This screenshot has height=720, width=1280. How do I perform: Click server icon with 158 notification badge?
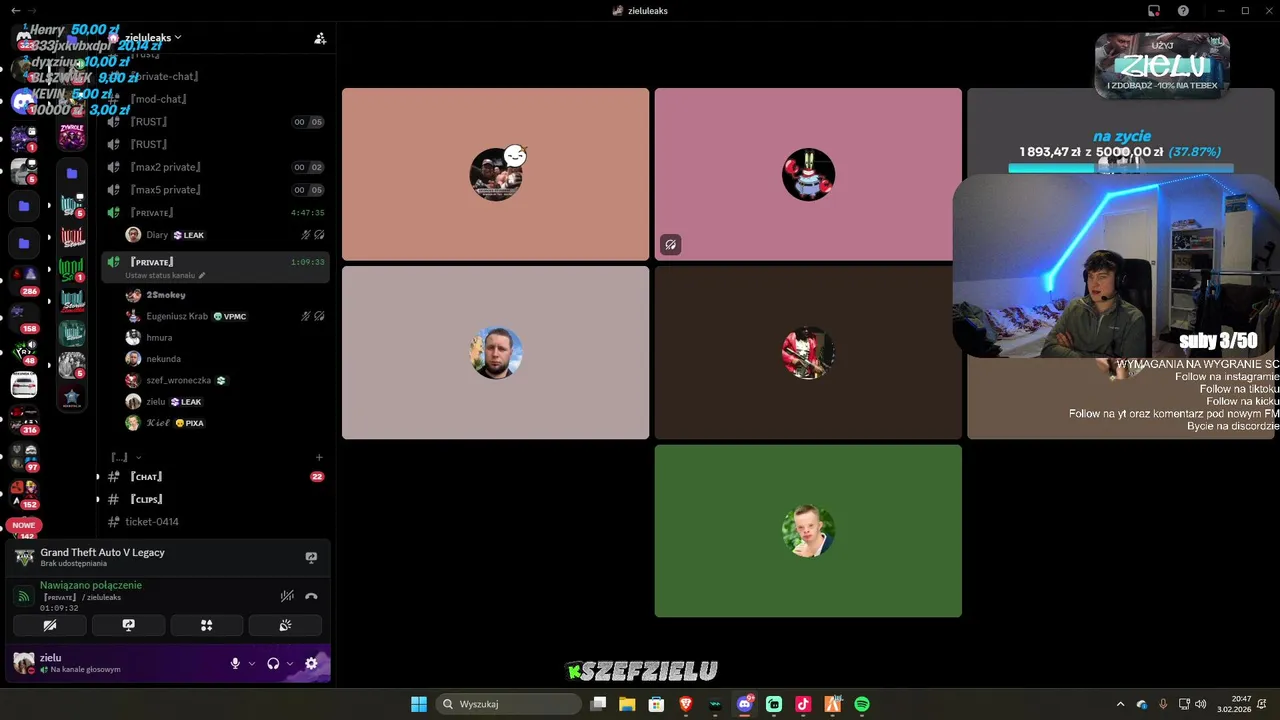click(24, 314)
